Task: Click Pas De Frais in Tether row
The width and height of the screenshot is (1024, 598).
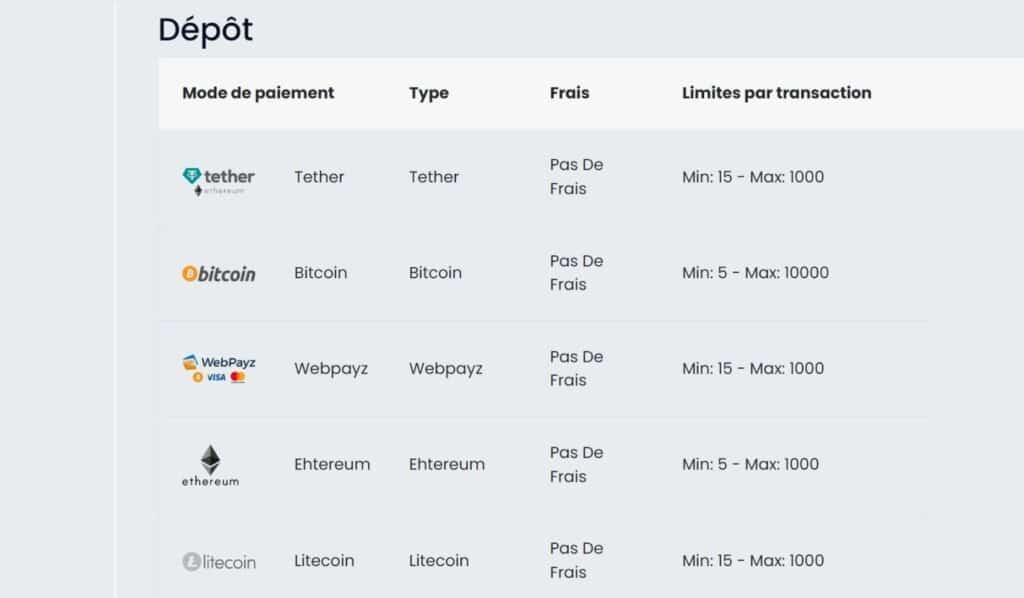Action: coord(576,176)
